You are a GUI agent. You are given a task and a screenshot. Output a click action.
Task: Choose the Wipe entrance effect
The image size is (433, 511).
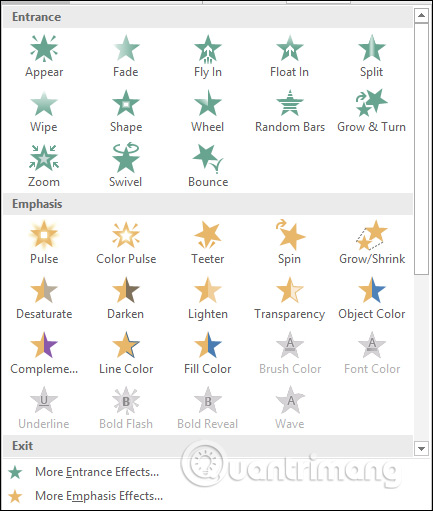click(x=44, y=111)
